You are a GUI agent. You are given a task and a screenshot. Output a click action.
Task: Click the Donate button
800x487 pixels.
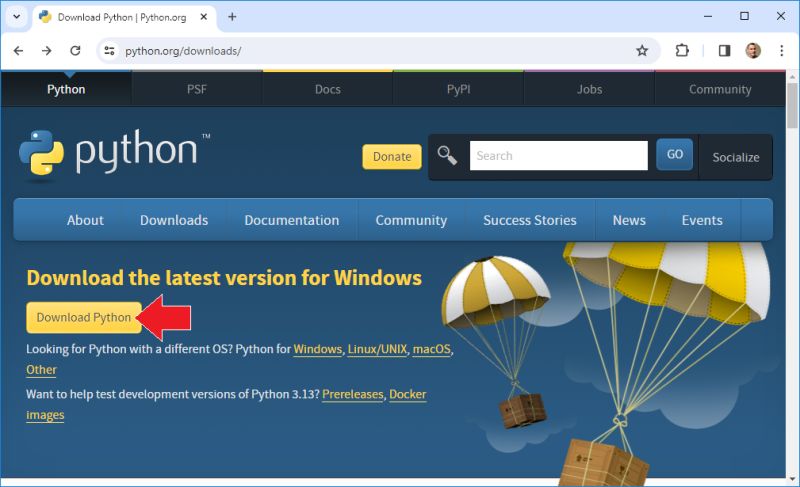392,157
